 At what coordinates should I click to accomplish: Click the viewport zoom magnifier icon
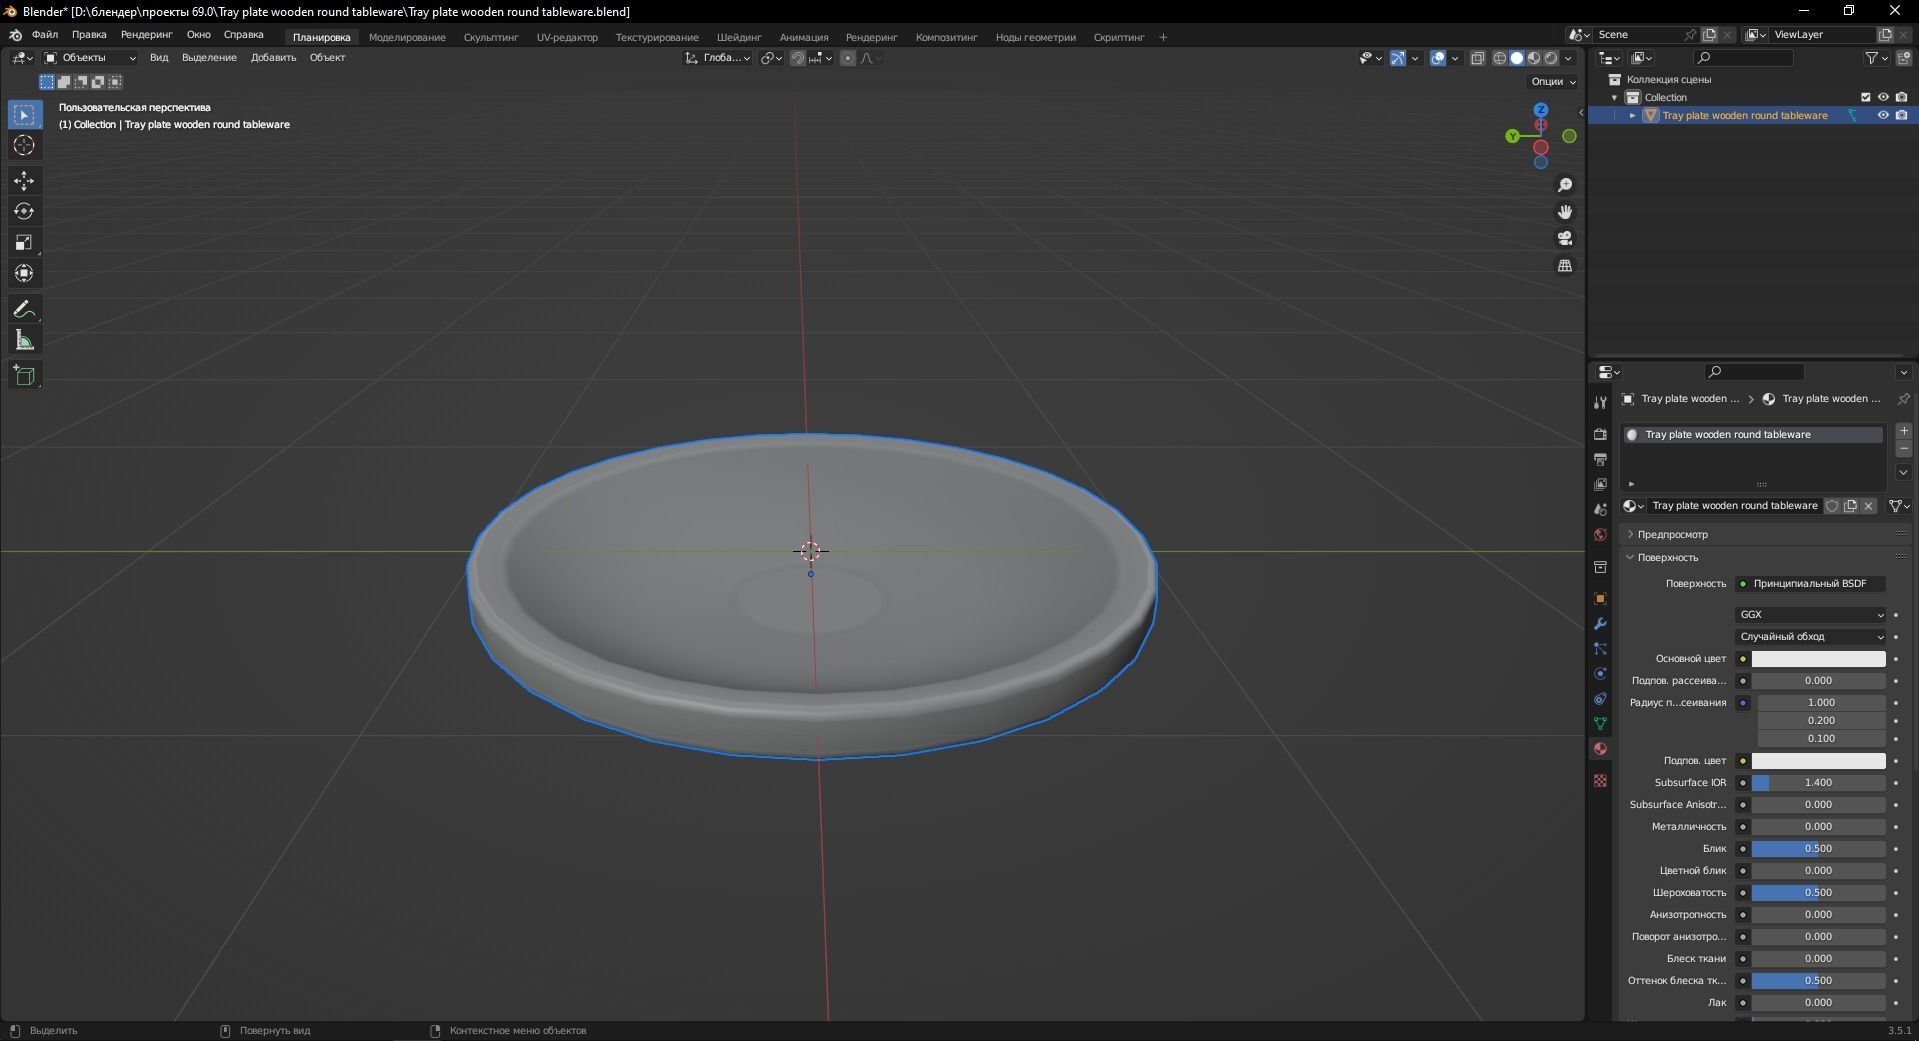pos(1565,185)
